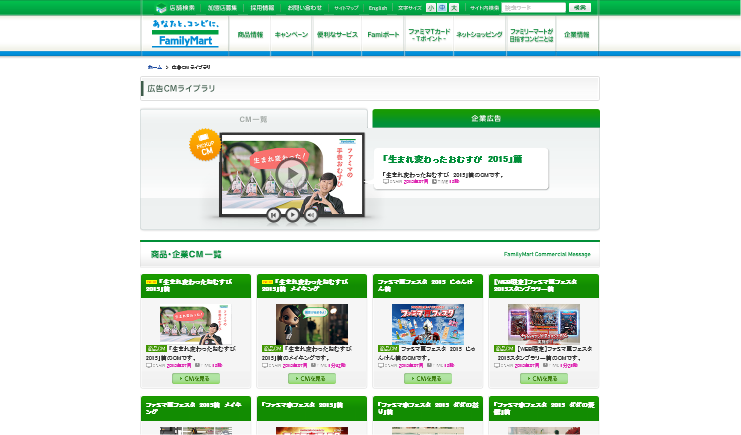Click the NEW badge on the first card
This screenshot has height=435, width=741.
click(x=151, y=282)
